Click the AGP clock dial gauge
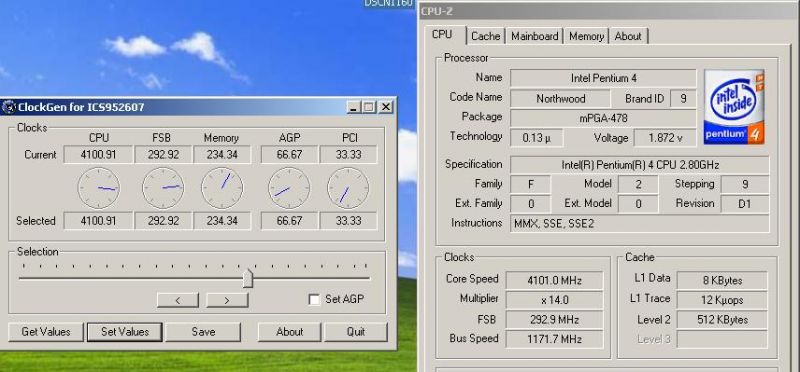Viewport: 800px width, 372px height. 289,188
